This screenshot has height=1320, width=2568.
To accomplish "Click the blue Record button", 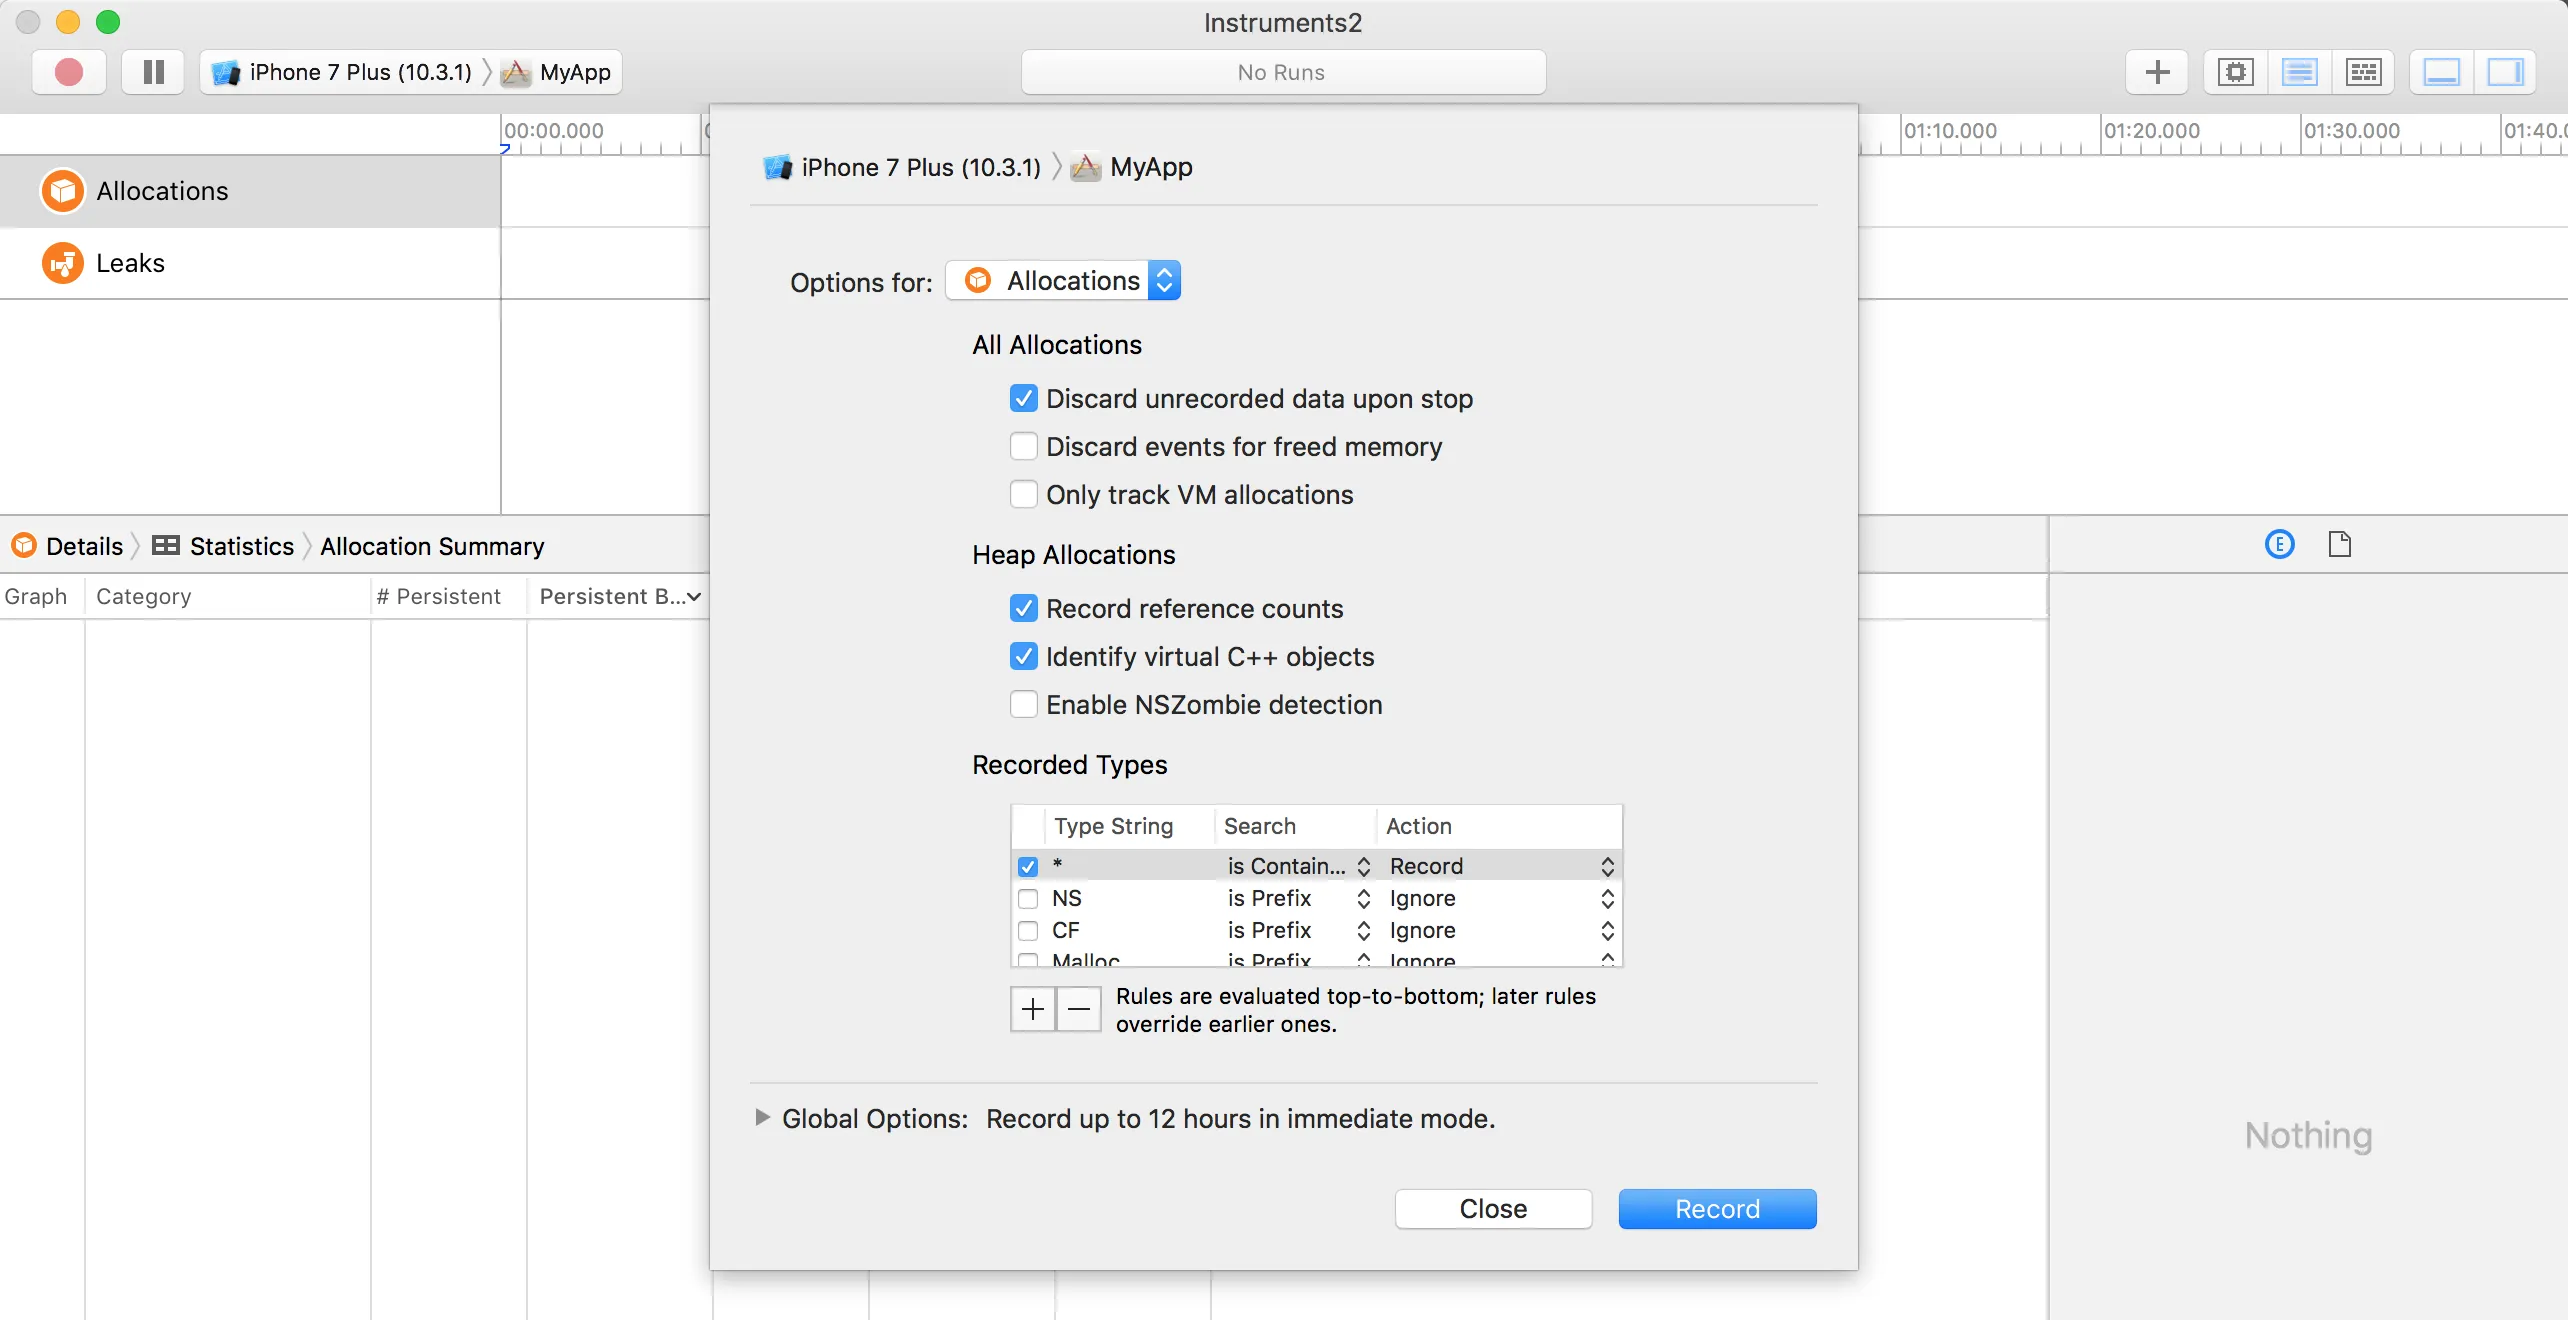I will pyautogui.click(x=1716, y=1208).
